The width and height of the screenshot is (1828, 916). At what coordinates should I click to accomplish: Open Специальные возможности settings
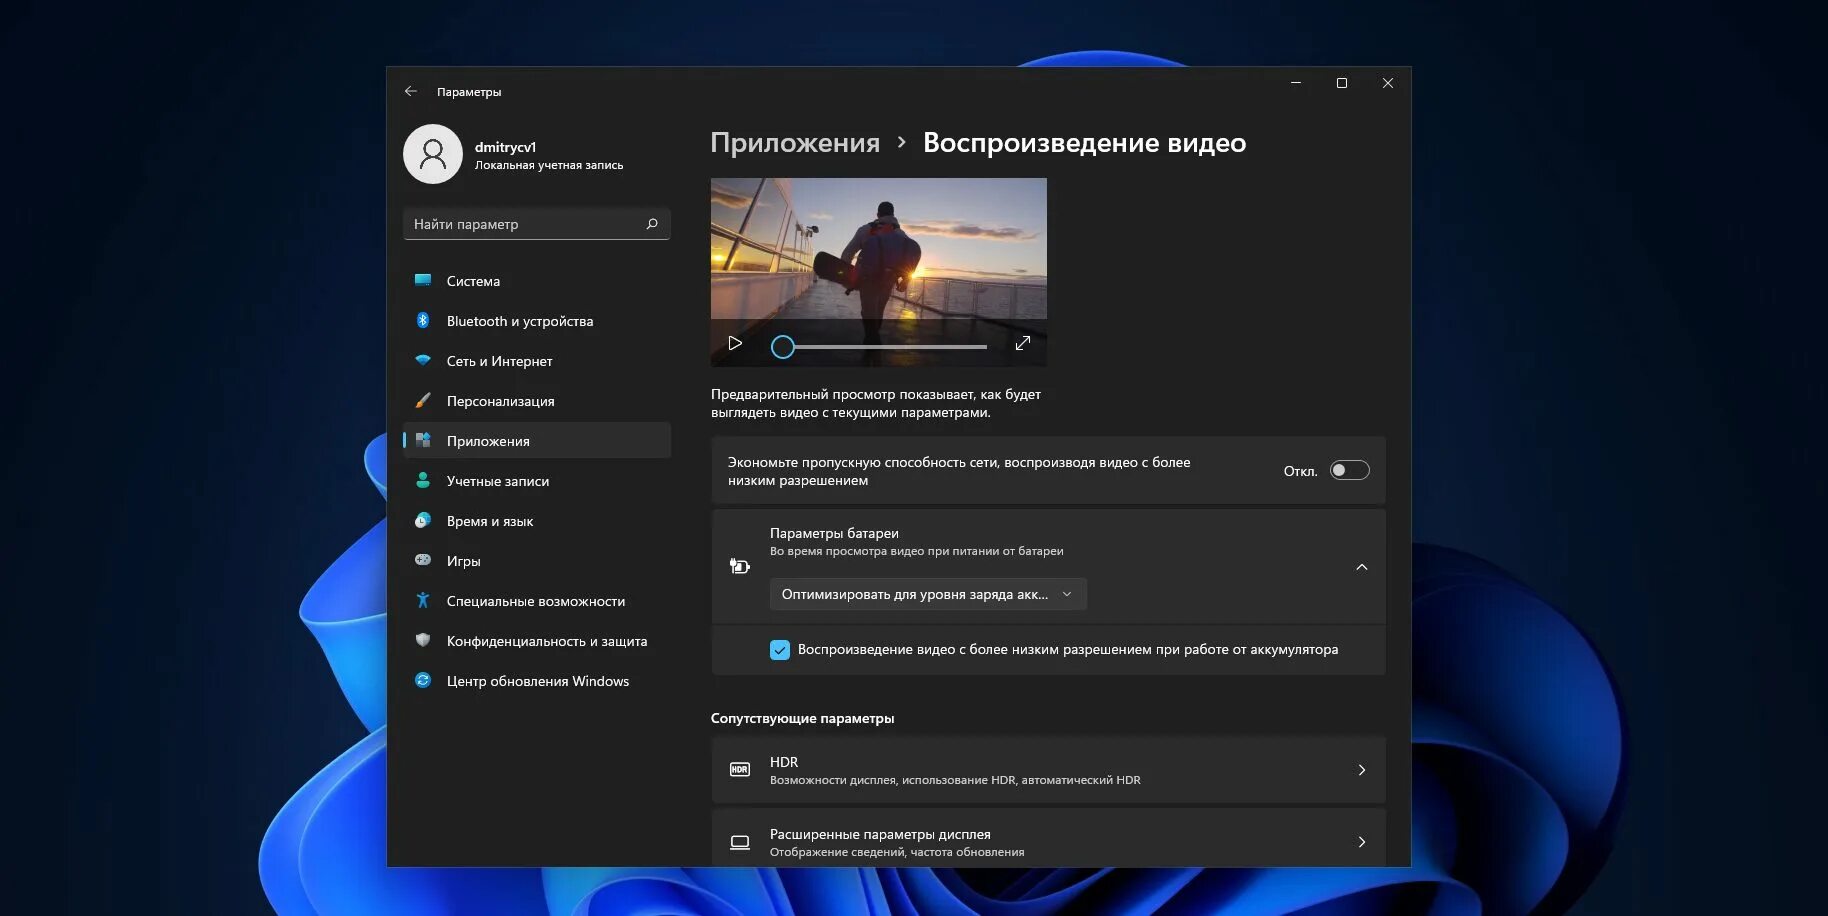pyautogui.click(x=537, y=601)
